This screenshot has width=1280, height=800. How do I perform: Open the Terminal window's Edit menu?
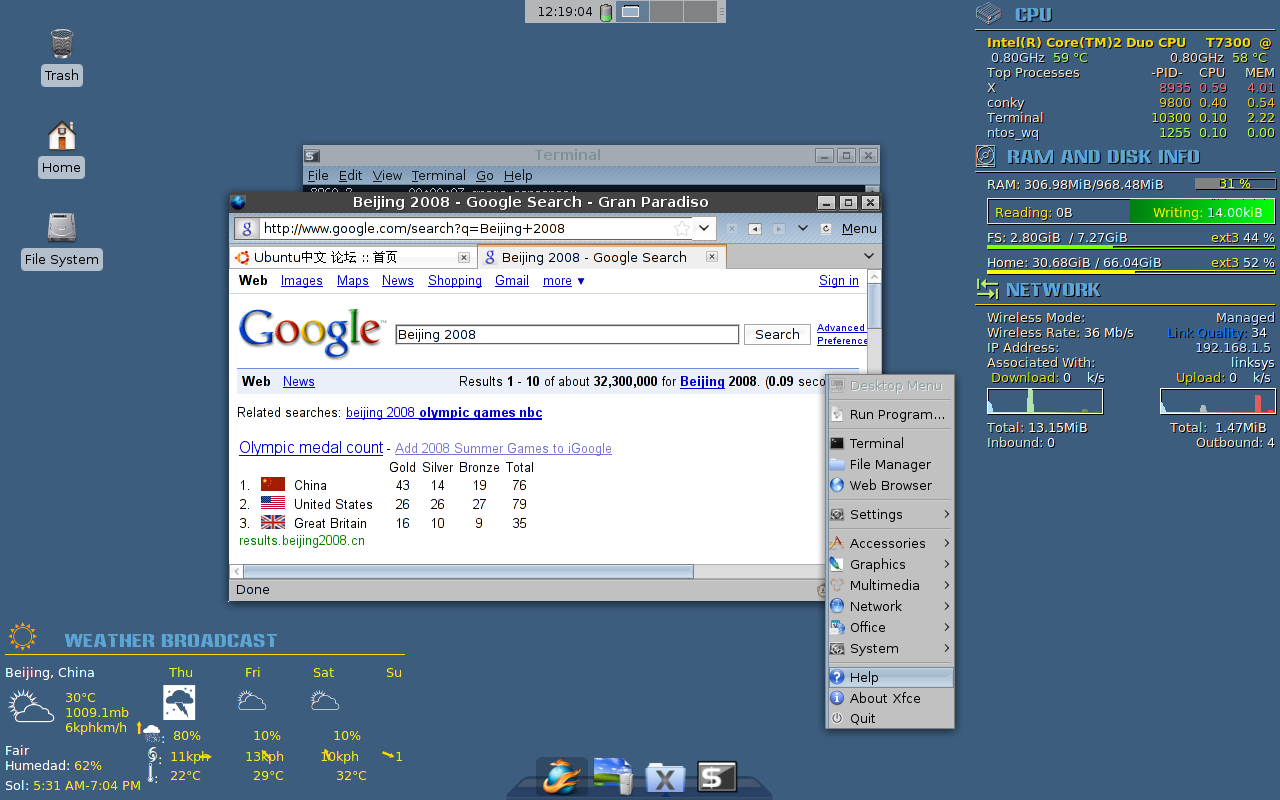click(350, 175)
